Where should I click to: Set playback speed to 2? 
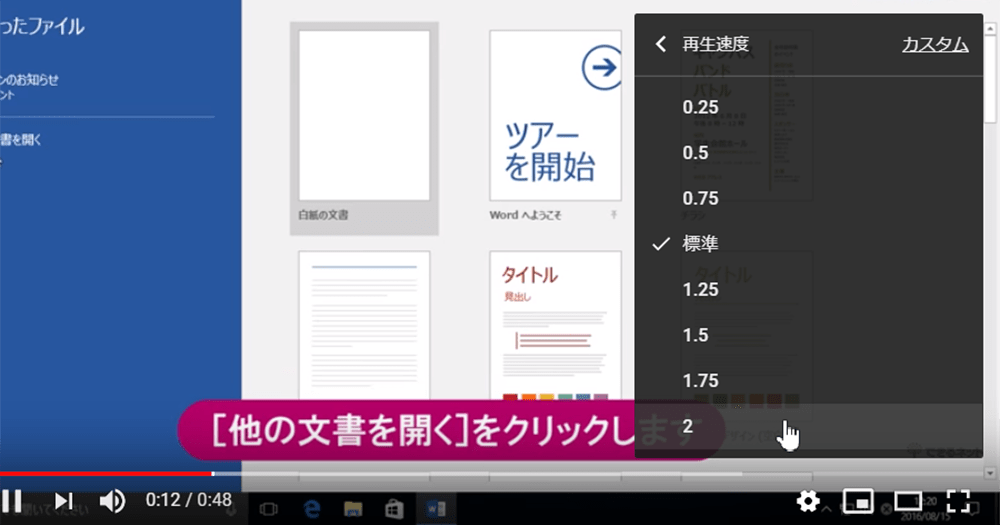pyautogui.click(x=809, y=426)
